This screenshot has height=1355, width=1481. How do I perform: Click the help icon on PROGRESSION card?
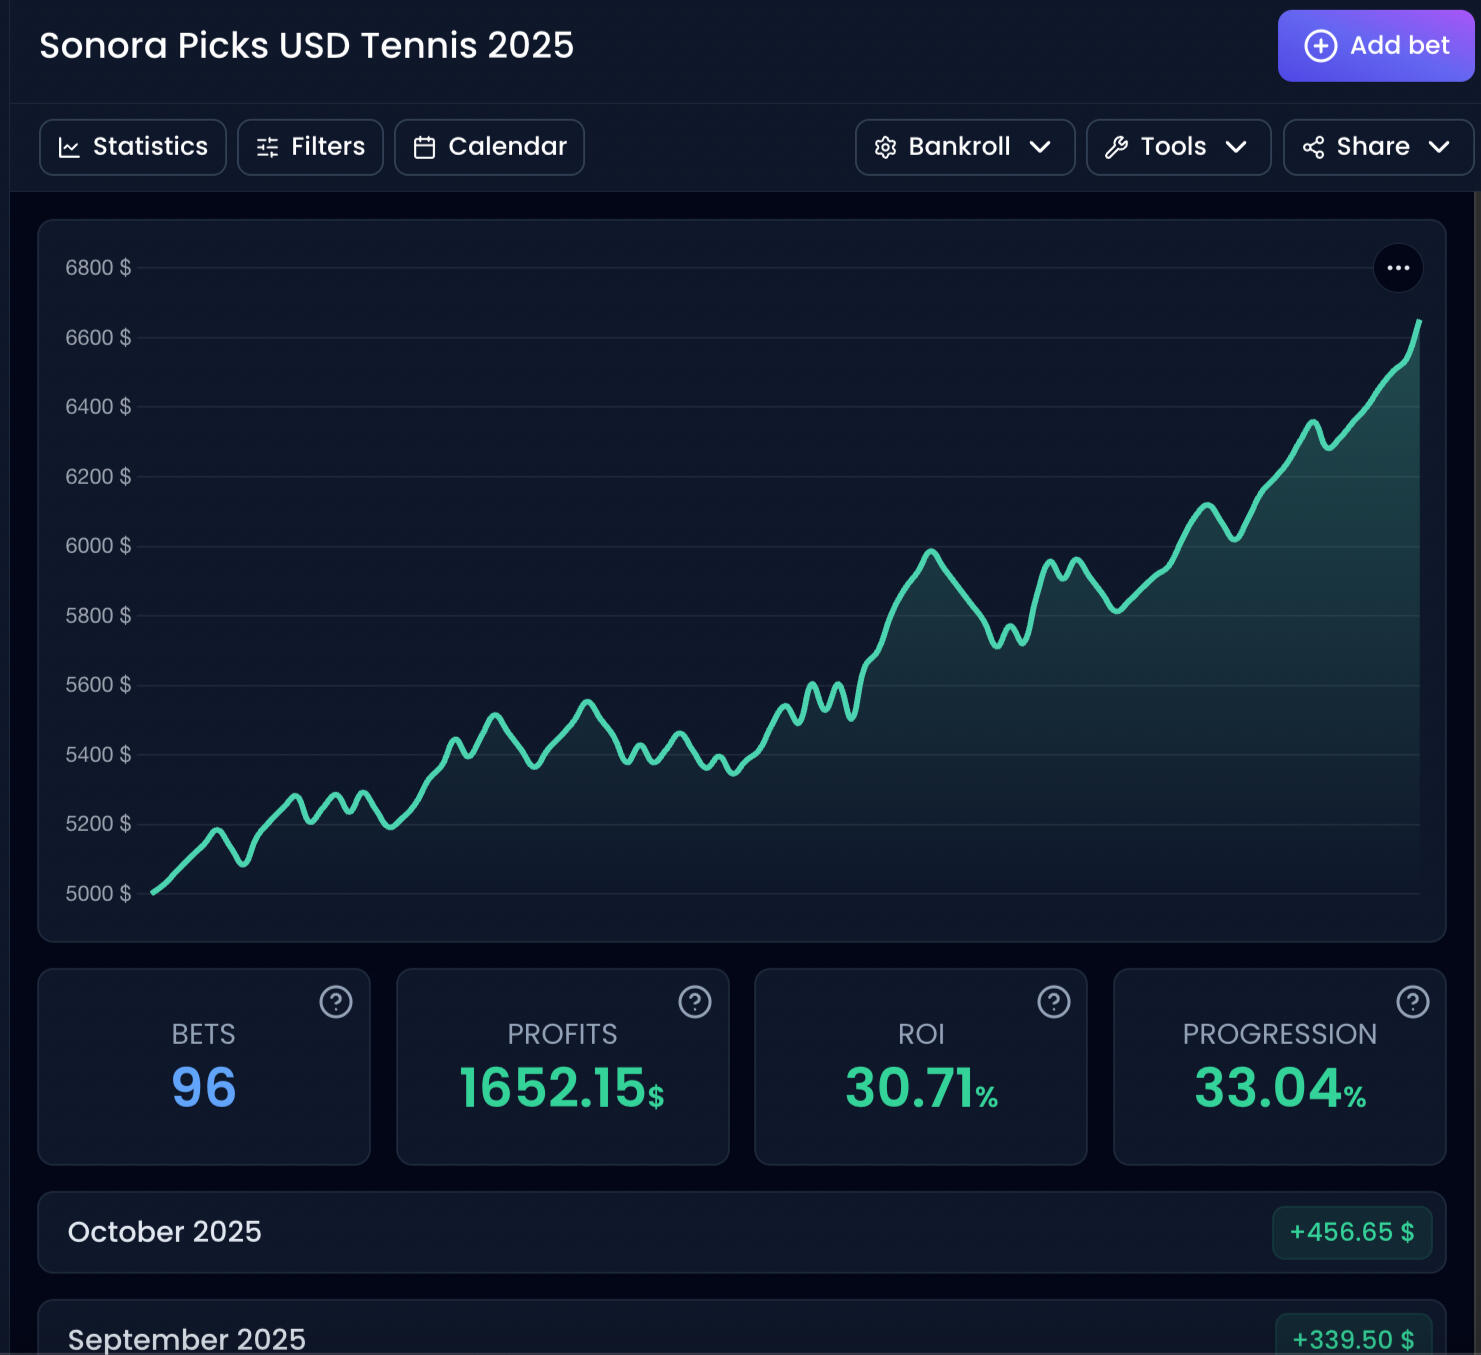pyautogui.click(x=1412, y=1001)
